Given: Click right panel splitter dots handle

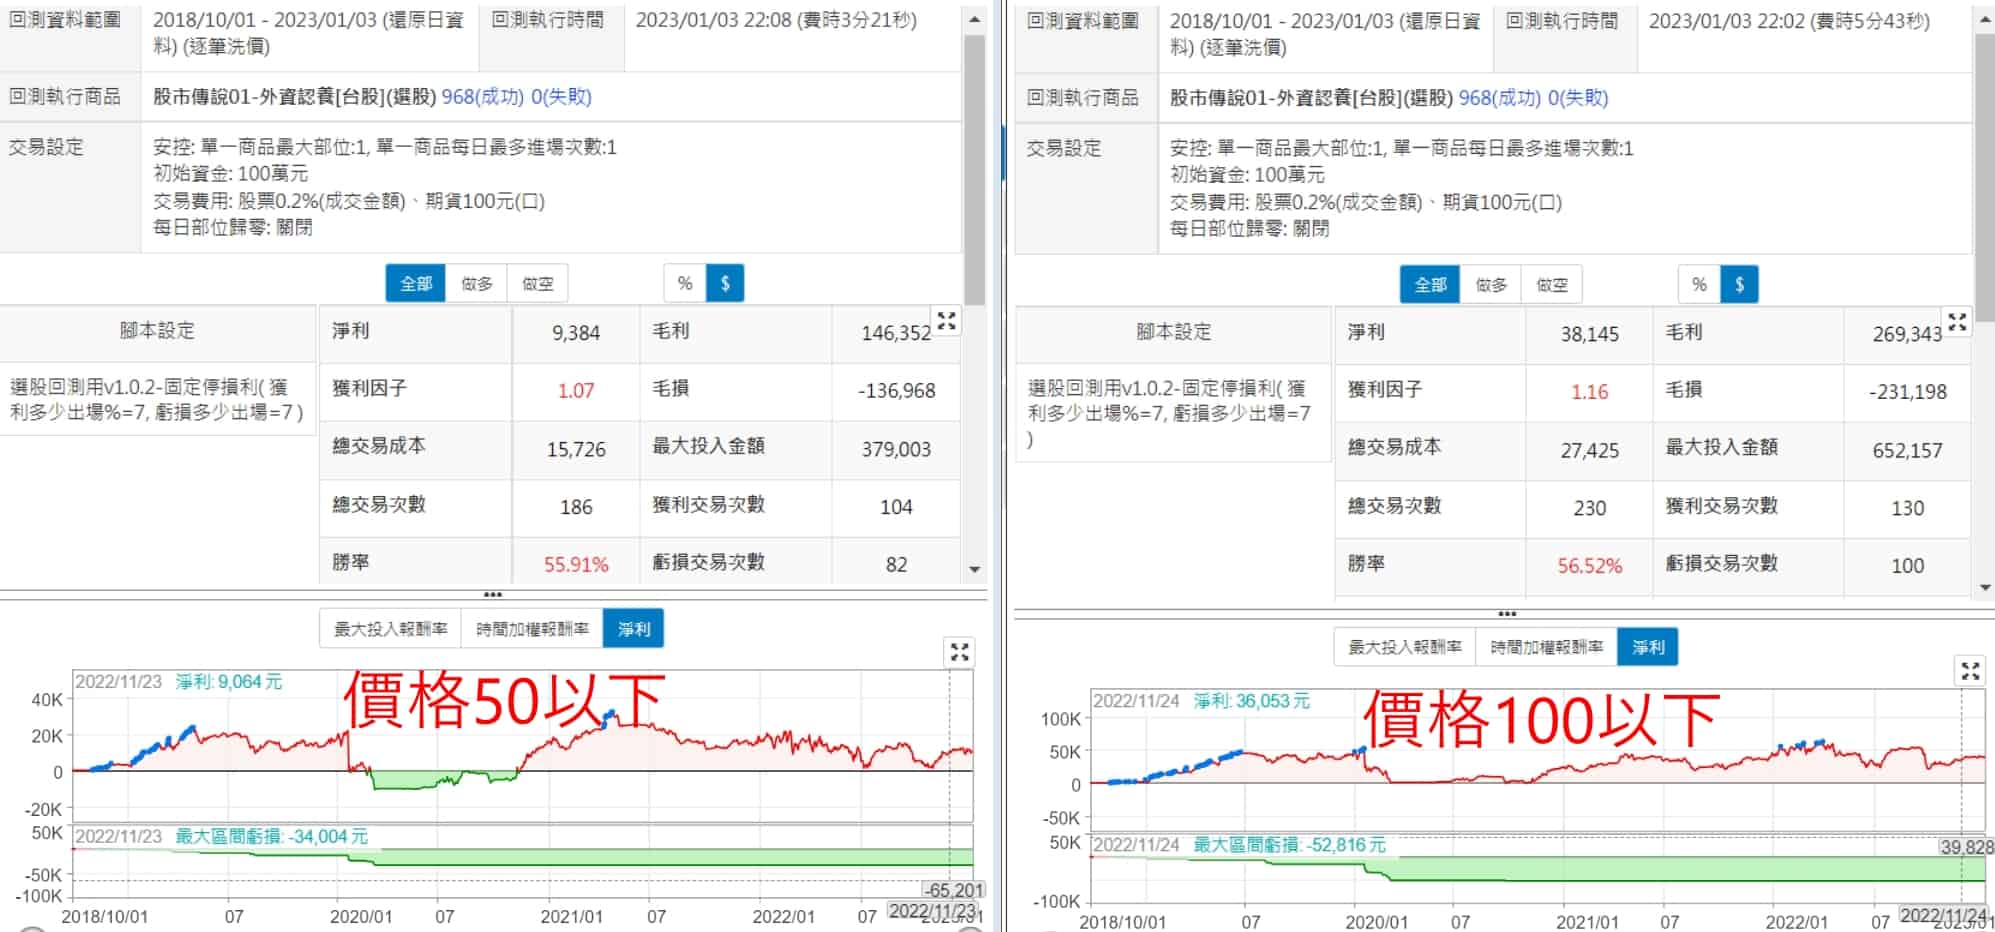Looking at the screenshot, I should click(x=1507, y=614).
